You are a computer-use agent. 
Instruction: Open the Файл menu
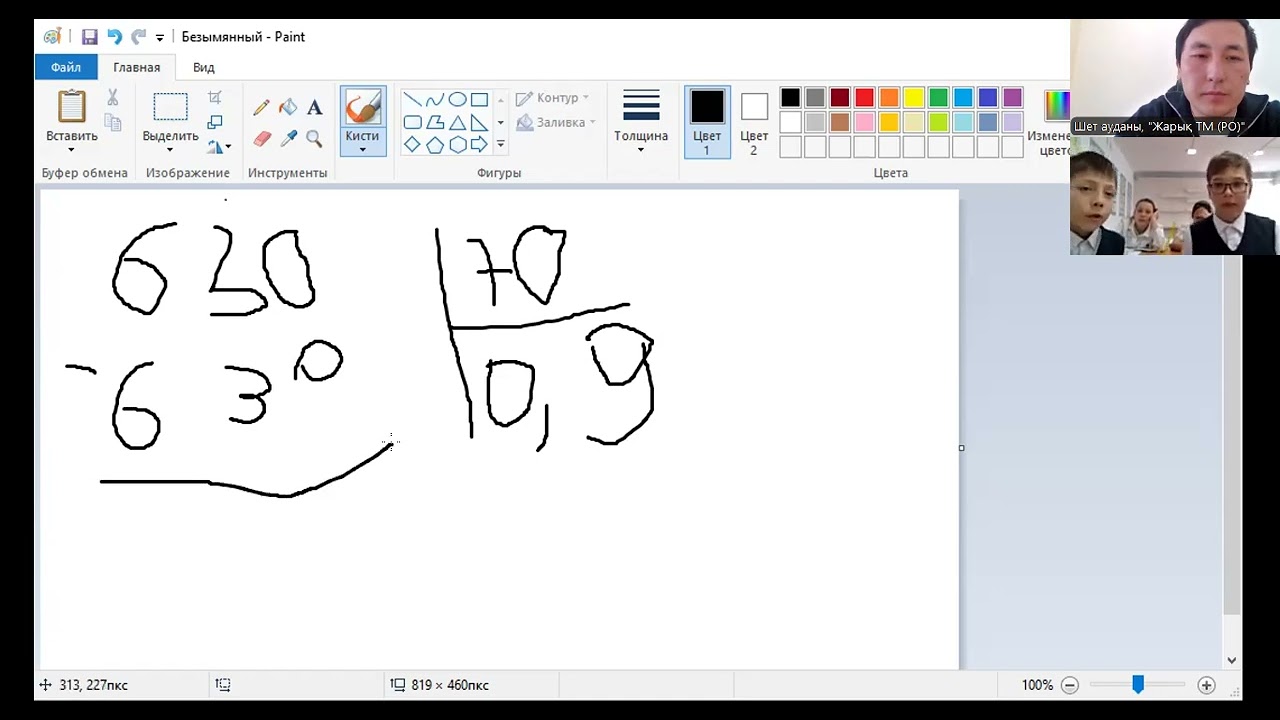pyautogui.click(x=66, y=67)
